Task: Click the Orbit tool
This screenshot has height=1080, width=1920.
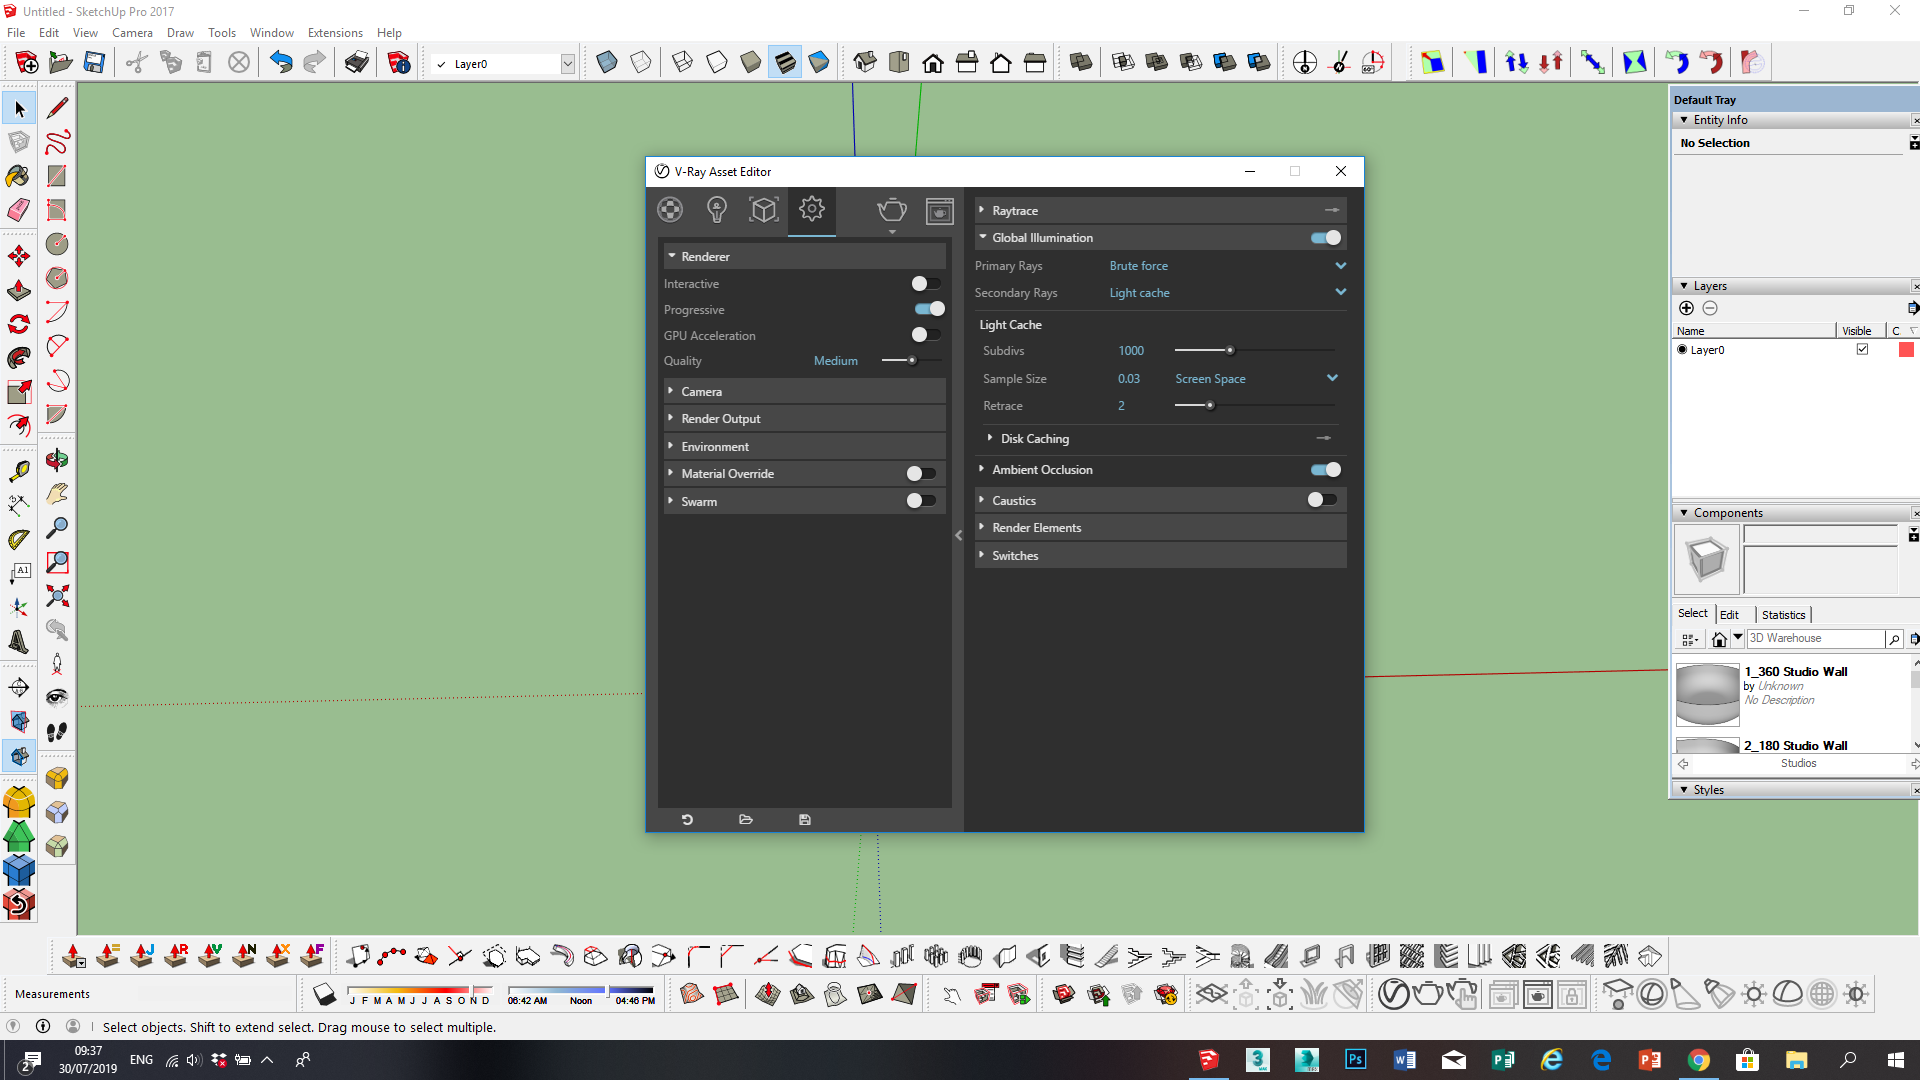Action: pos(57,461)
